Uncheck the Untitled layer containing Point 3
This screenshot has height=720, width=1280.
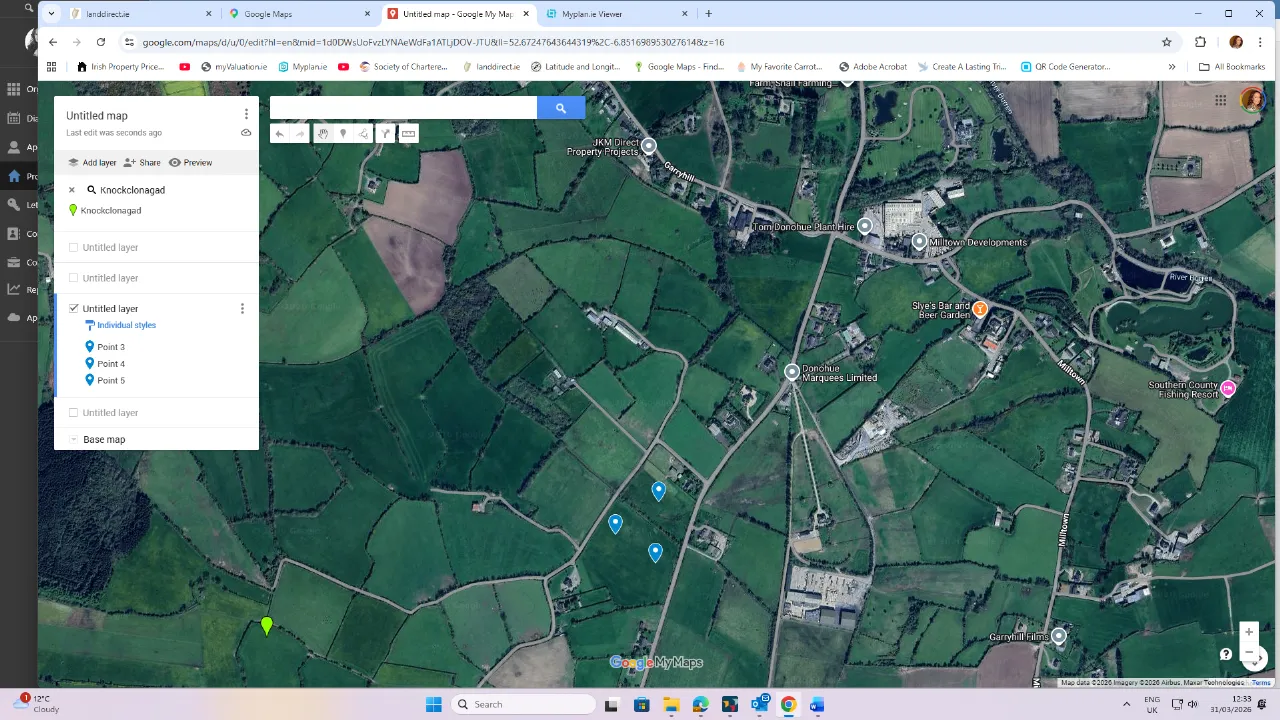tap(73, 308)
